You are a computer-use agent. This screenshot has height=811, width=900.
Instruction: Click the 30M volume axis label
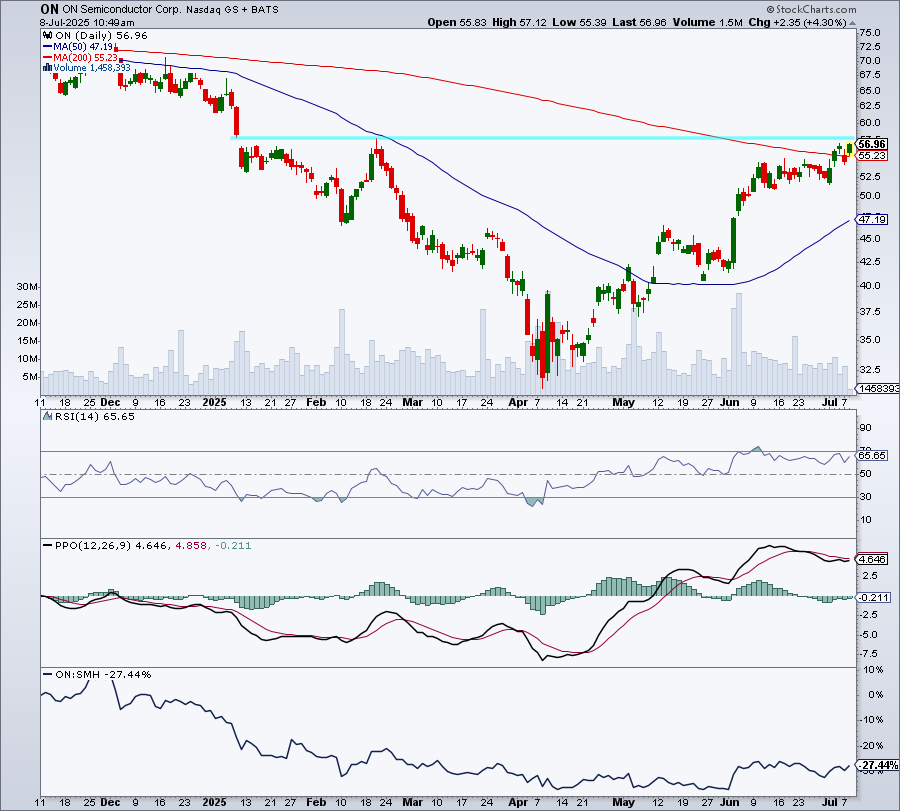pyautogui.click(x=27, y=286)
